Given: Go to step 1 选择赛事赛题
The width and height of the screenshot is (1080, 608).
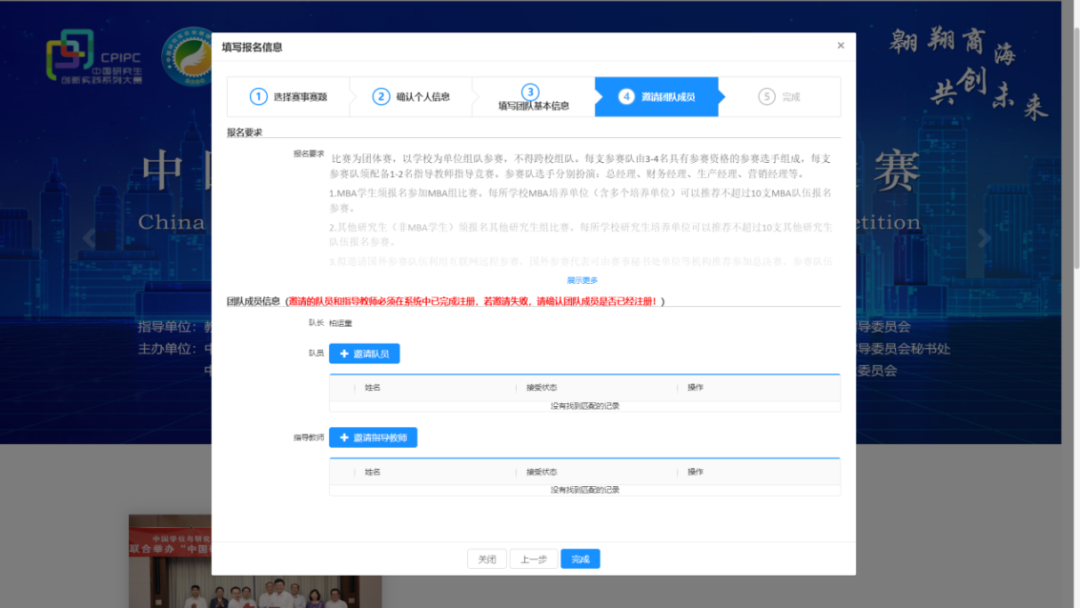Looking at the screenshot, I should (x=288, y=97).
